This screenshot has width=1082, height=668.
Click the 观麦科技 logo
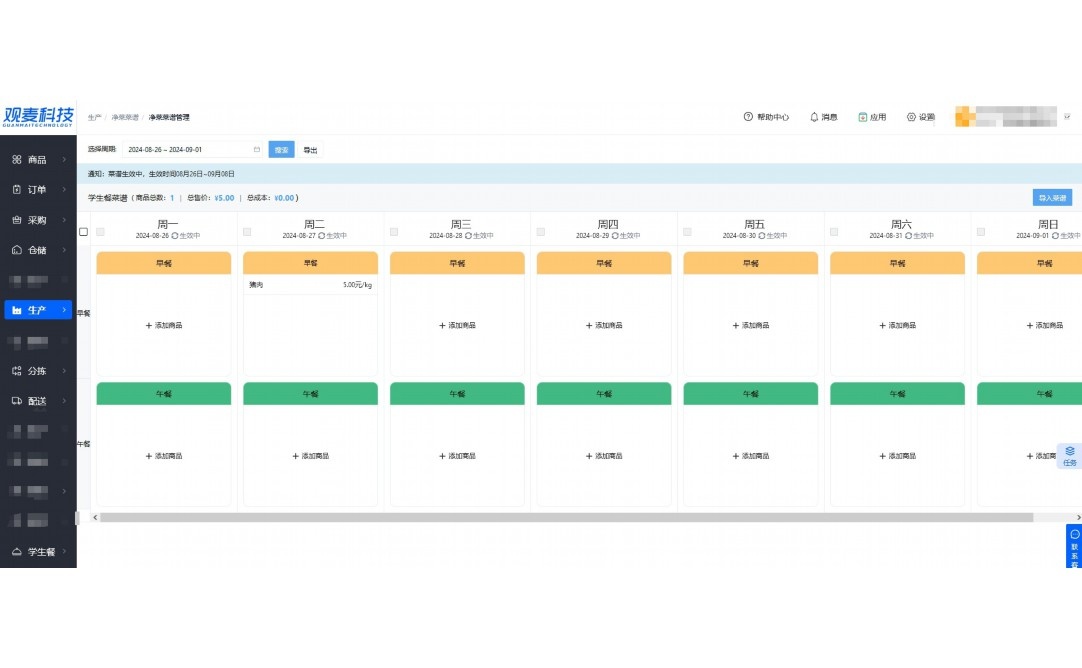(38, 116)
